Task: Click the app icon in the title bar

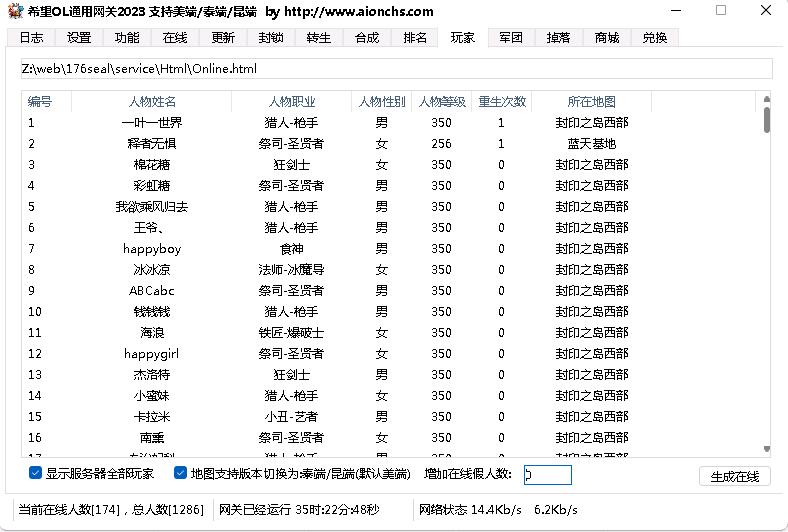Action: pos(15,11)
